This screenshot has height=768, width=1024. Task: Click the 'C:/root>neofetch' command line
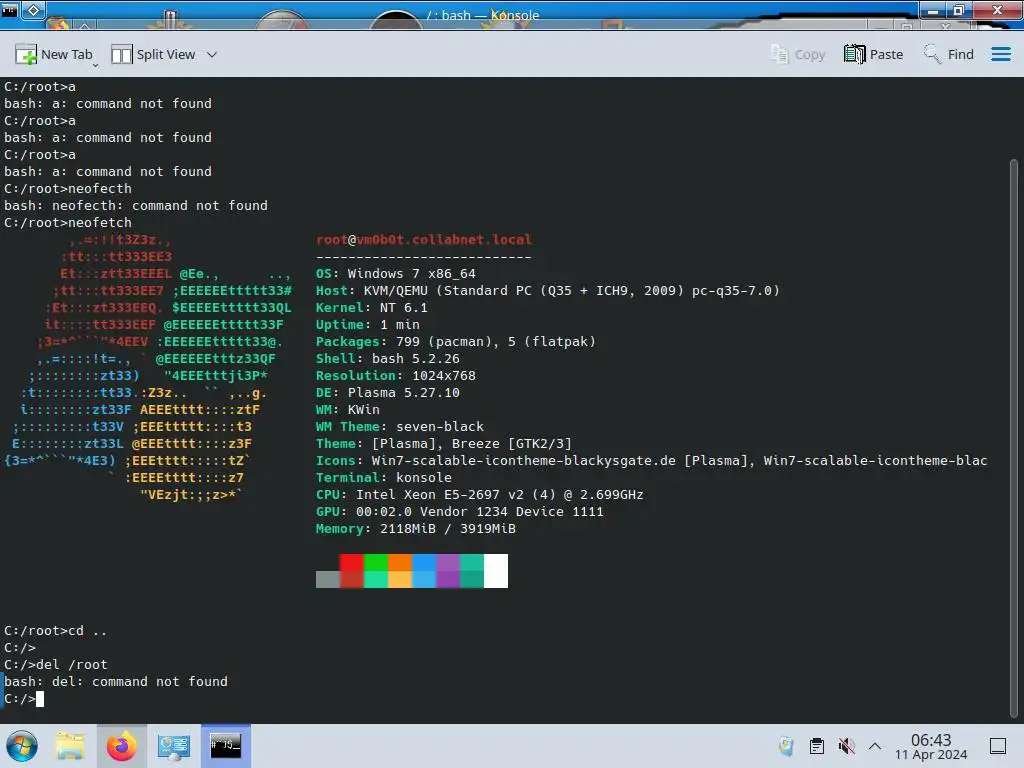[68, 223]
